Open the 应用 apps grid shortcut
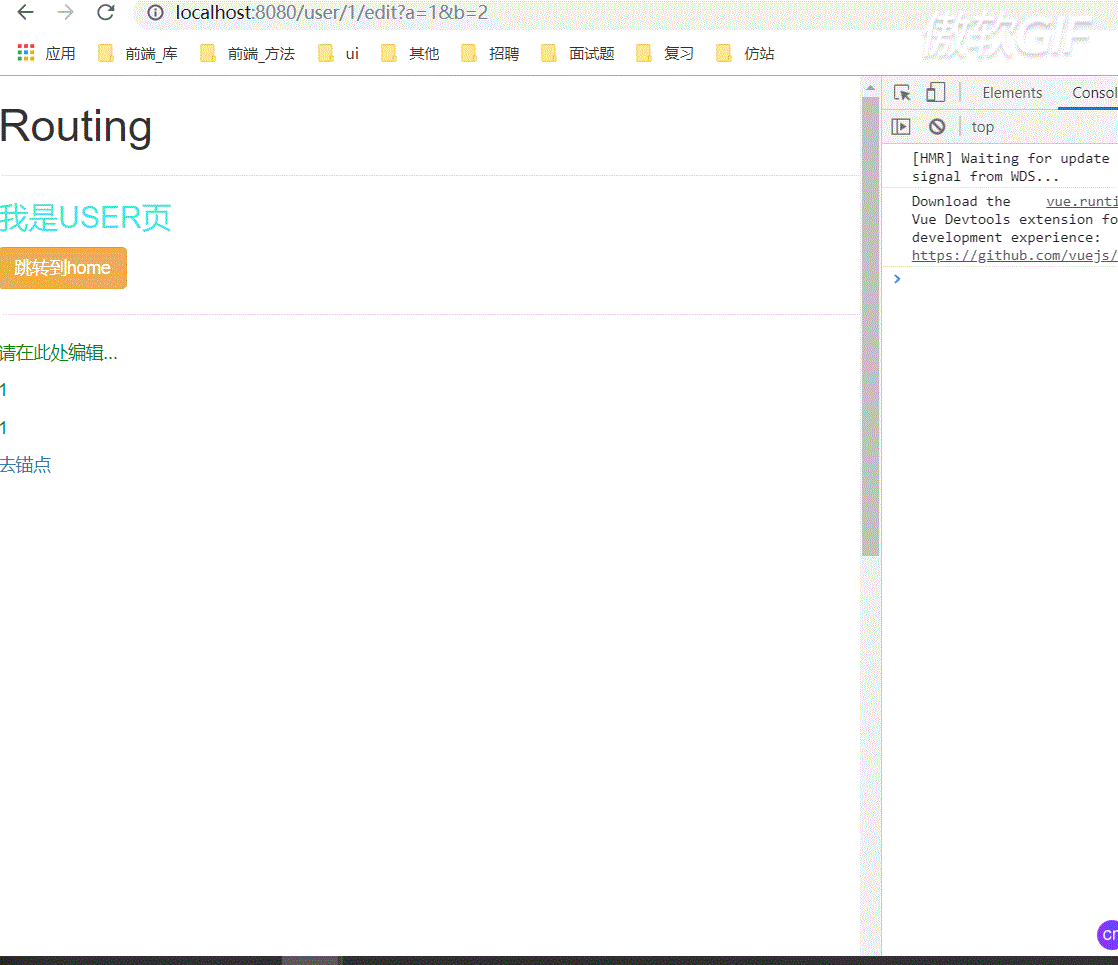Viewport: 1118px width, 965px height. 46,53
